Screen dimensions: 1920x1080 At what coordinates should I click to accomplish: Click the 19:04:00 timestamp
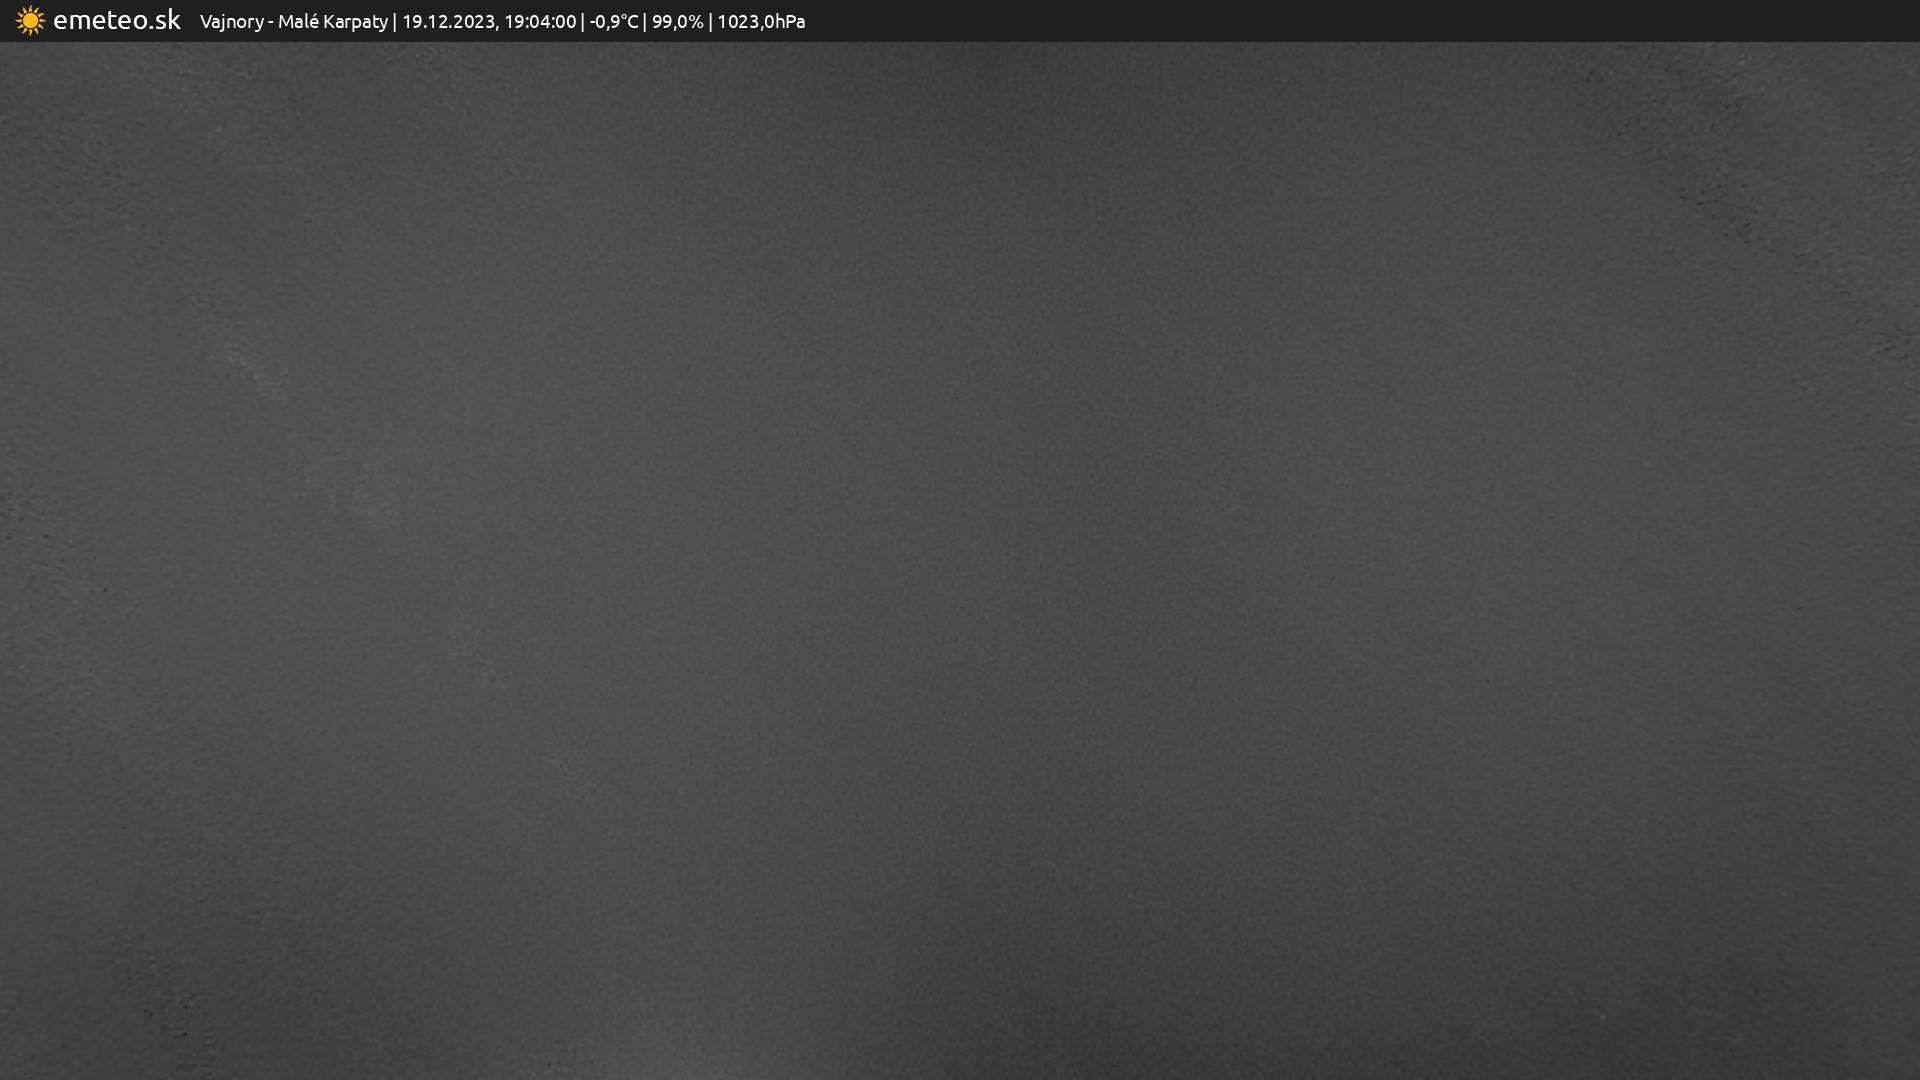(540, 22)
